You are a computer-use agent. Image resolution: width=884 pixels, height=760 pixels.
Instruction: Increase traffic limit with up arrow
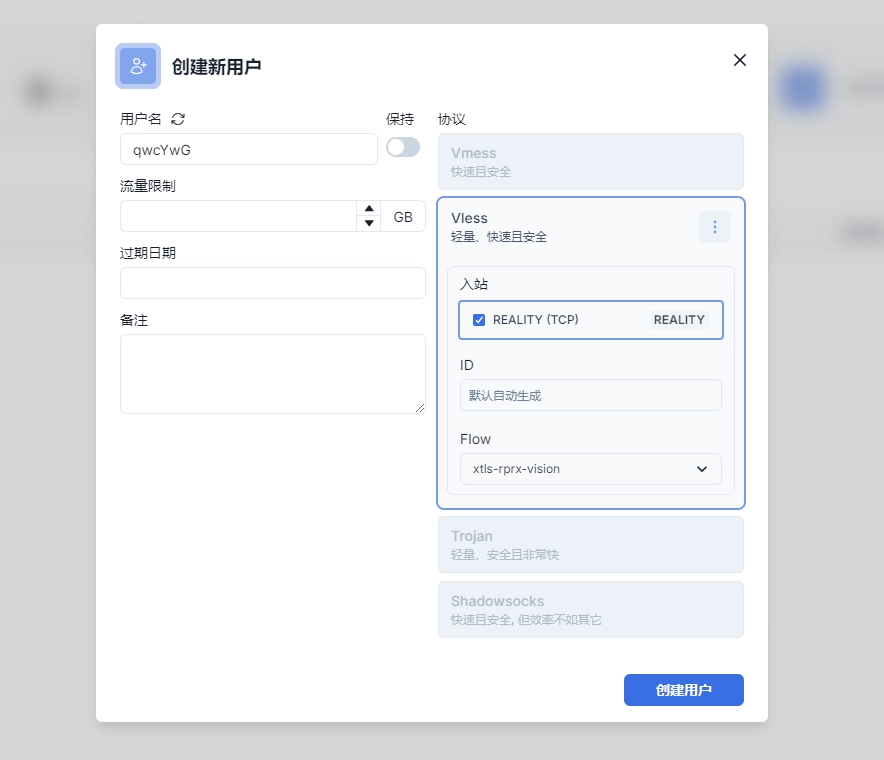(369, 209)
